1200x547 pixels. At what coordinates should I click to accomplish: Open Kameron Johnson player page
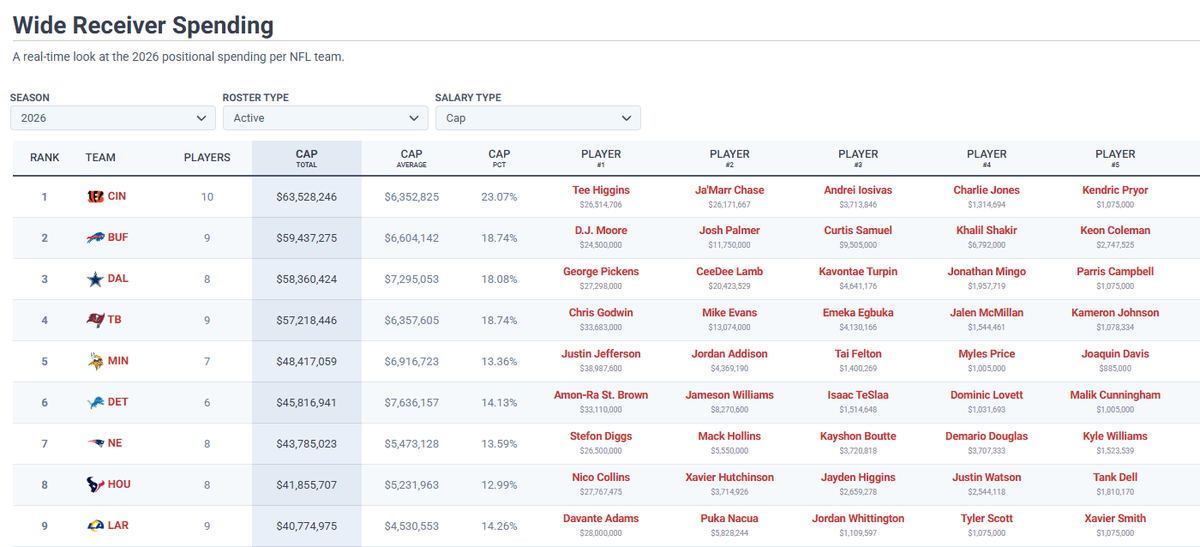click(1116, 312)
